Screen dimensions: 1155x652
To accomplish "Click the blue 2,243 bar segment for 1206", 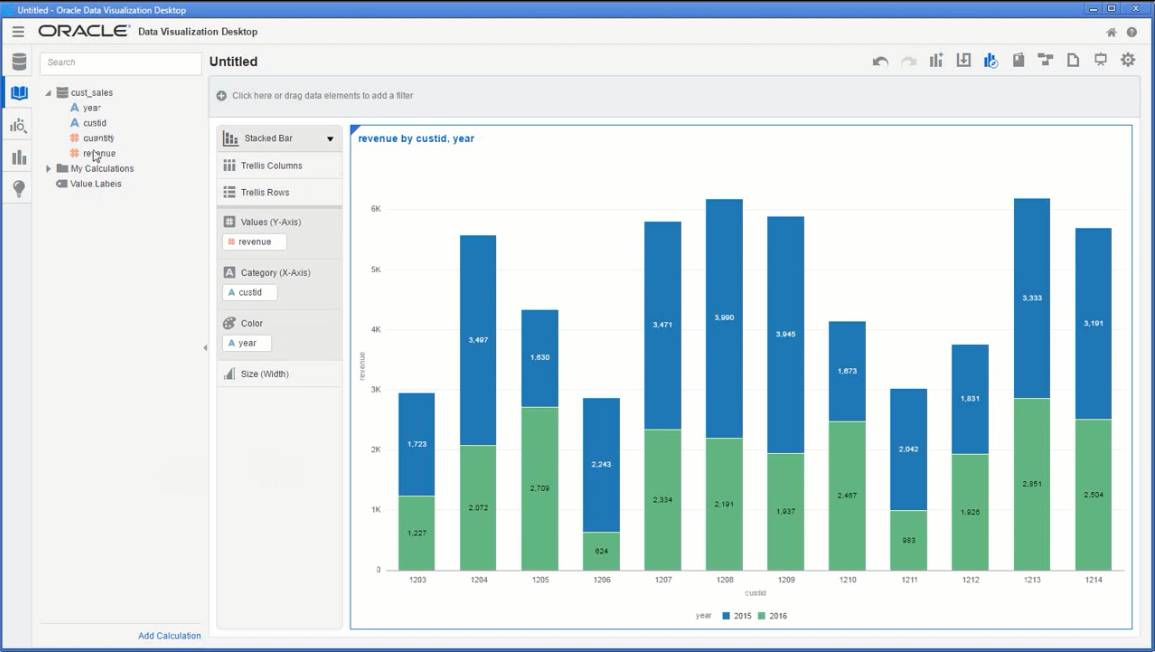I will 601,465.
